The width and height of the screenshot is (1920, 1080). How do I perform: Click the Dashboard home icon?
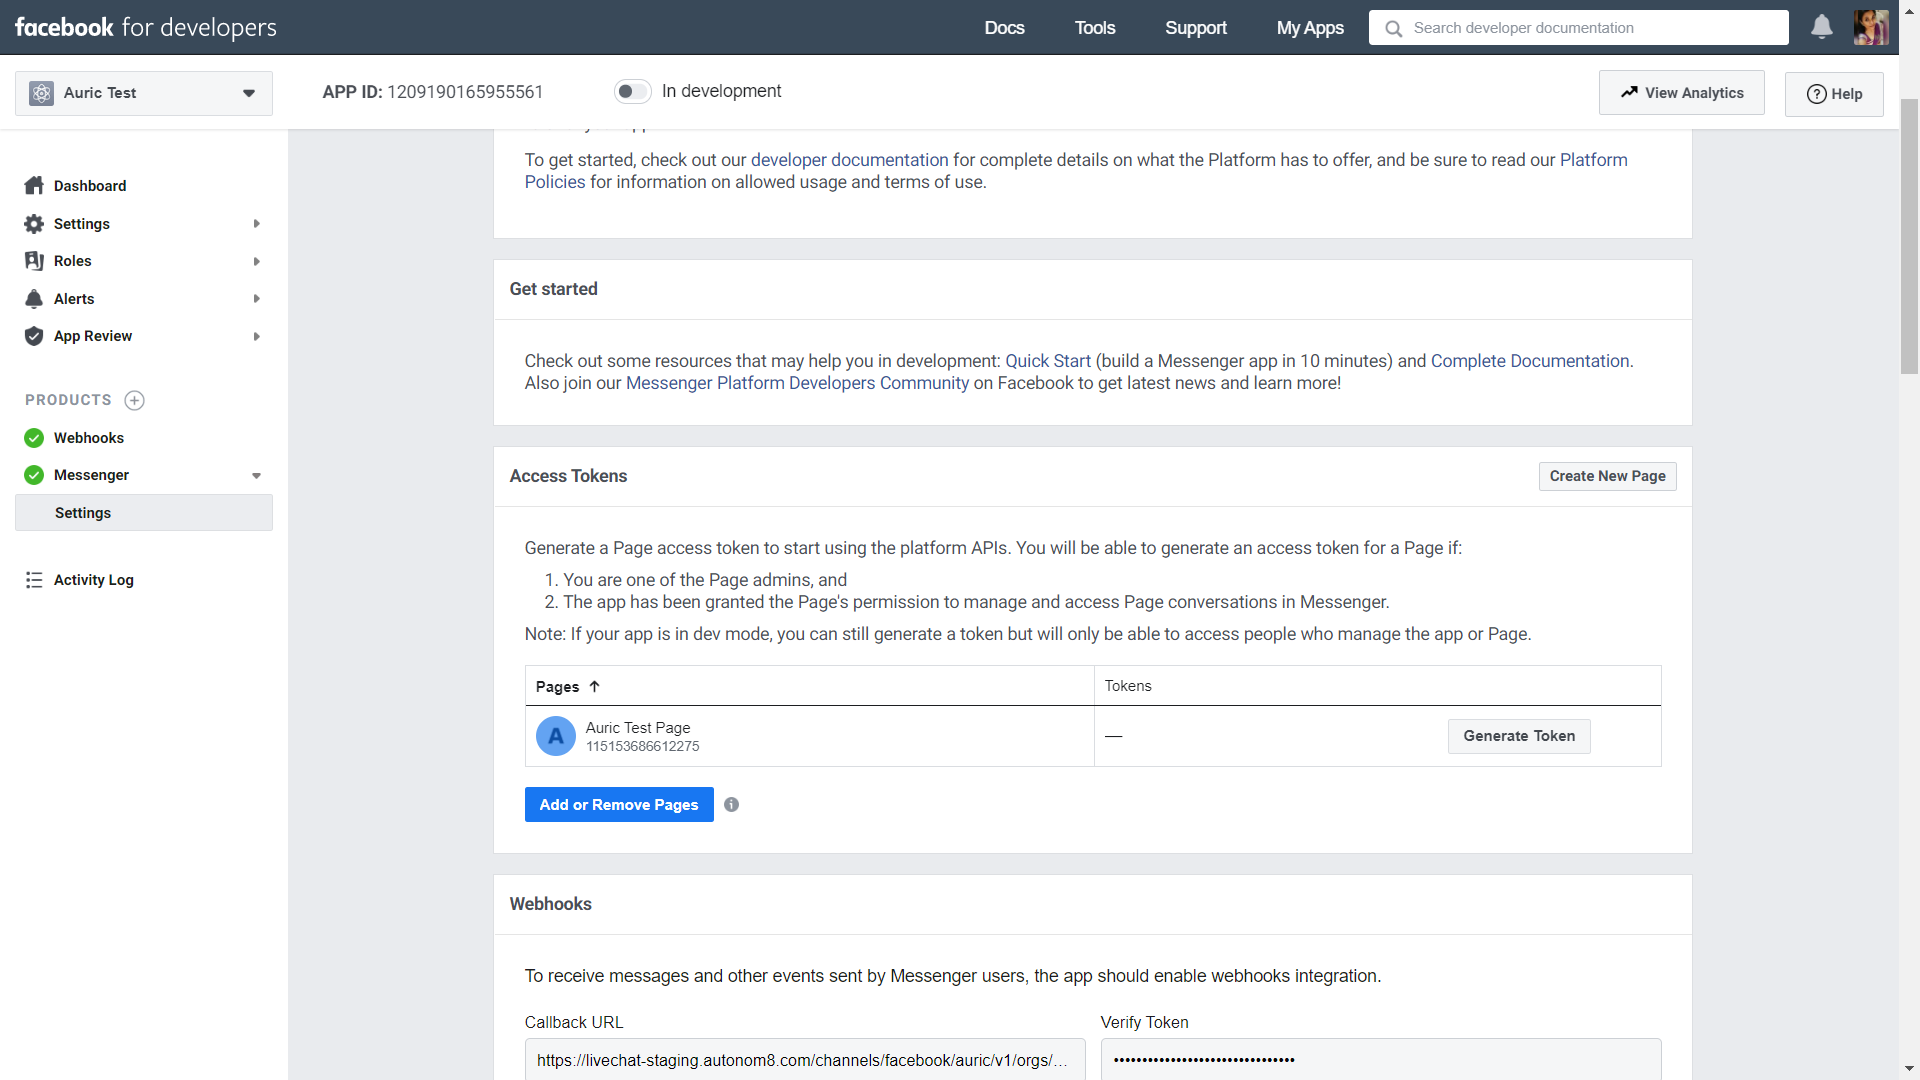click(34, 186)
